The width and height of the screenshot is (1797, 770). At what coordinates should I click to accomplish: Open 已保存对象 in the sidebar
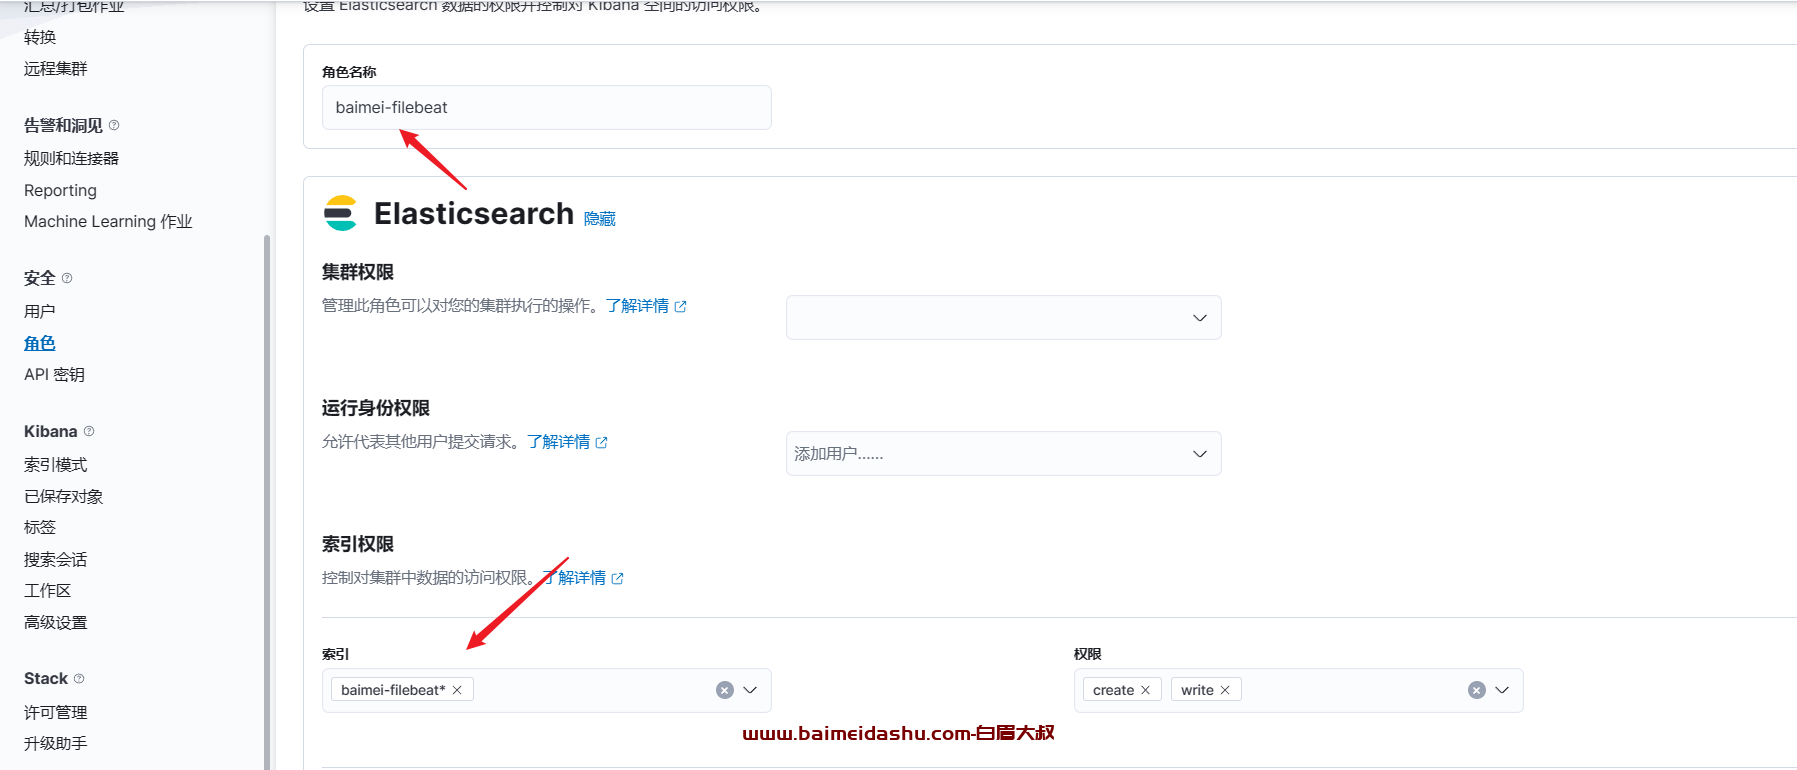64,496
